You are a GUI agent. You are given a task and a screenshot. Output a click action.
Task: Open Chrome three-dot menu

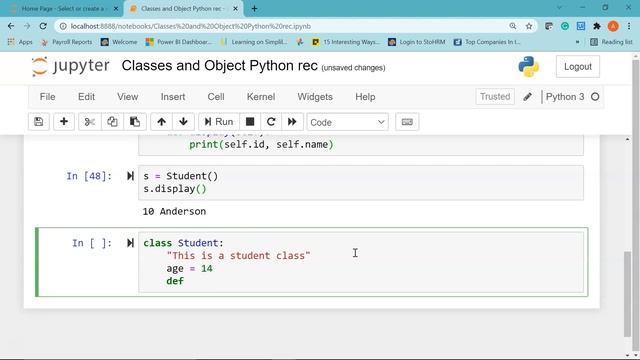coord(629,26)
